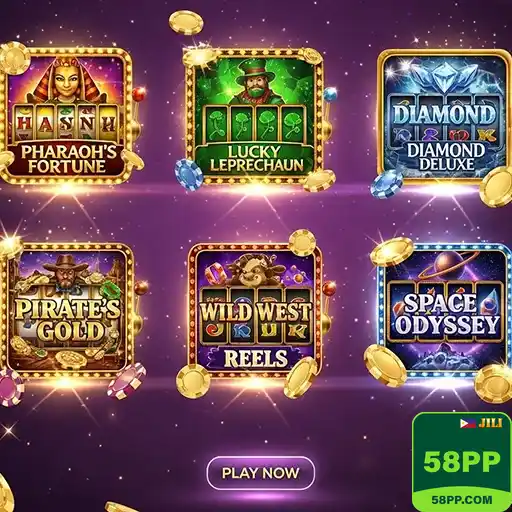Visit the 58PP.COM link

click(x=462, y=499)
